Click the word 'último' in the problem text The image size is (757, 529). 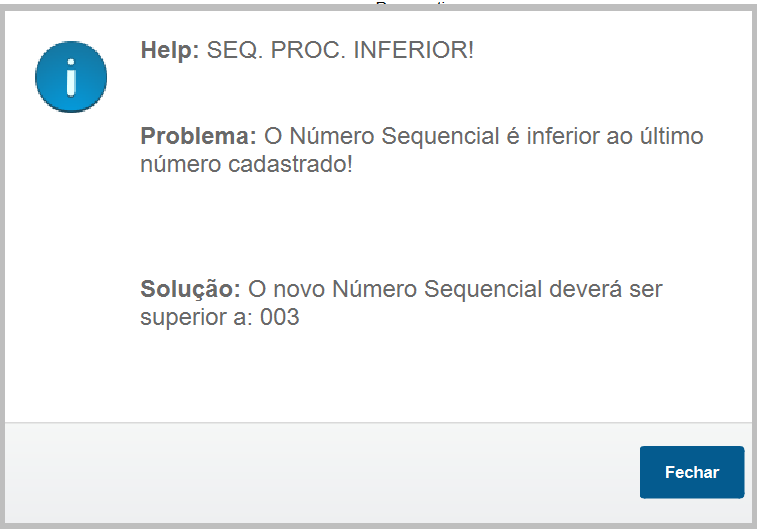click(671, 137)
